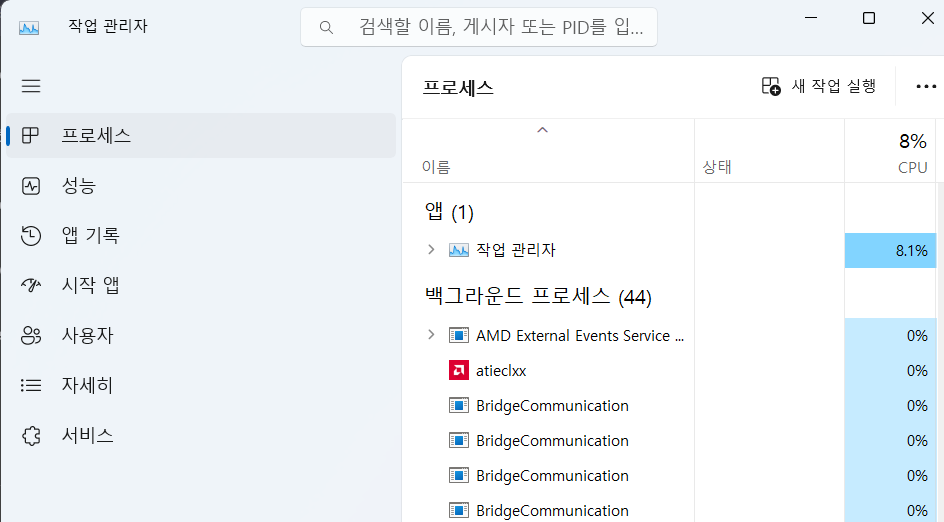The height and width of the screenshot is (522, 944).
Task: Sort by the 상태 column header
Action: [769, 151]
